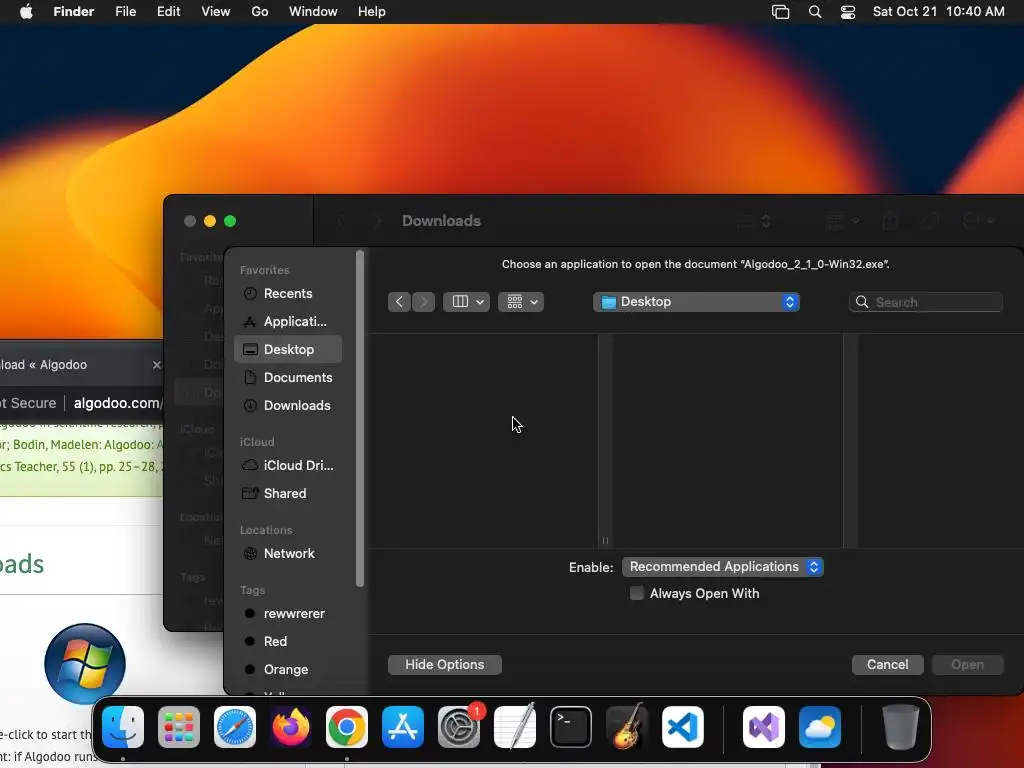The height and width of the screenshot is (768, 1024).
Task: Open the Edit menu
Action: tap(168, 12)
